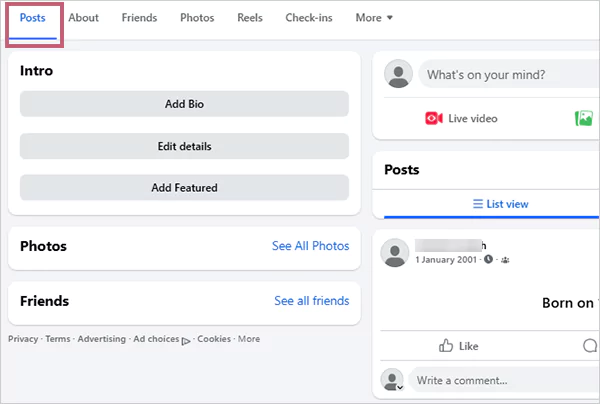This screenshot has width=600, height=404.
Task: Click the comment bubble icon
Action: coord(590,346)
